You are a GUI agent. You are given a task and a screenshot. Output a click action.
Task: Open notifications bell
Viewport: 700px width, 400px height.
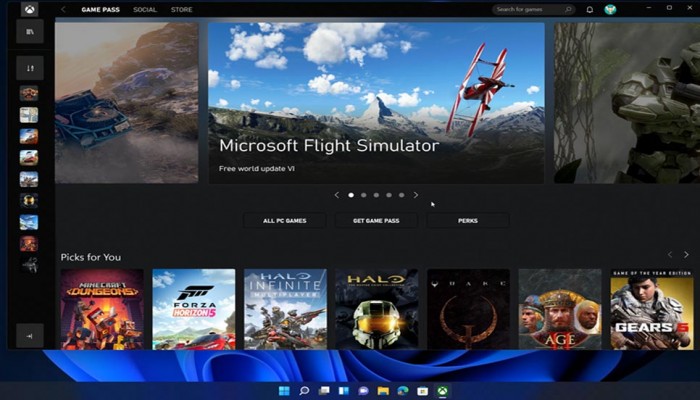589,9
